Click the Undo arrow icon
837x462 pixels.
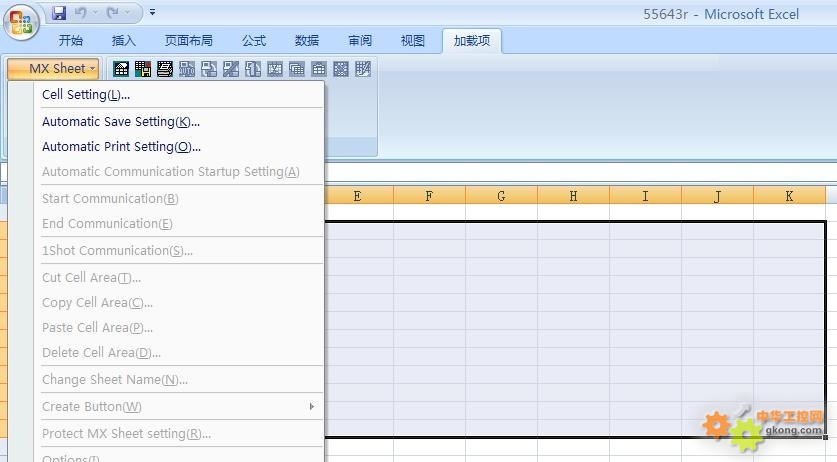pyautogui.click(x=81, y=12)
